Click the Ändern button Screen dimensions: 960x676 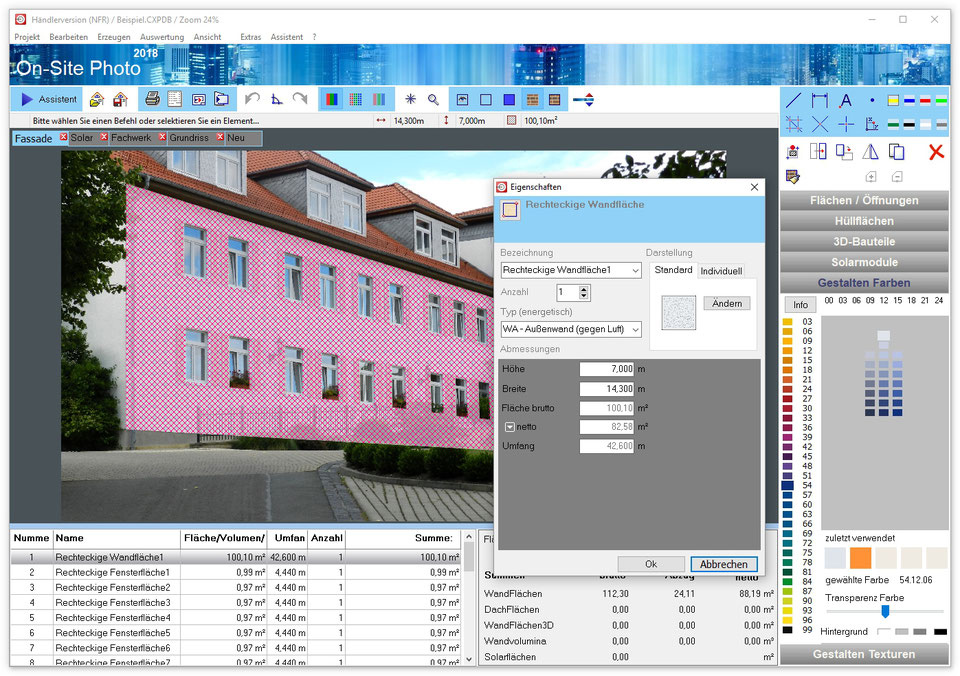pos(726,303)
